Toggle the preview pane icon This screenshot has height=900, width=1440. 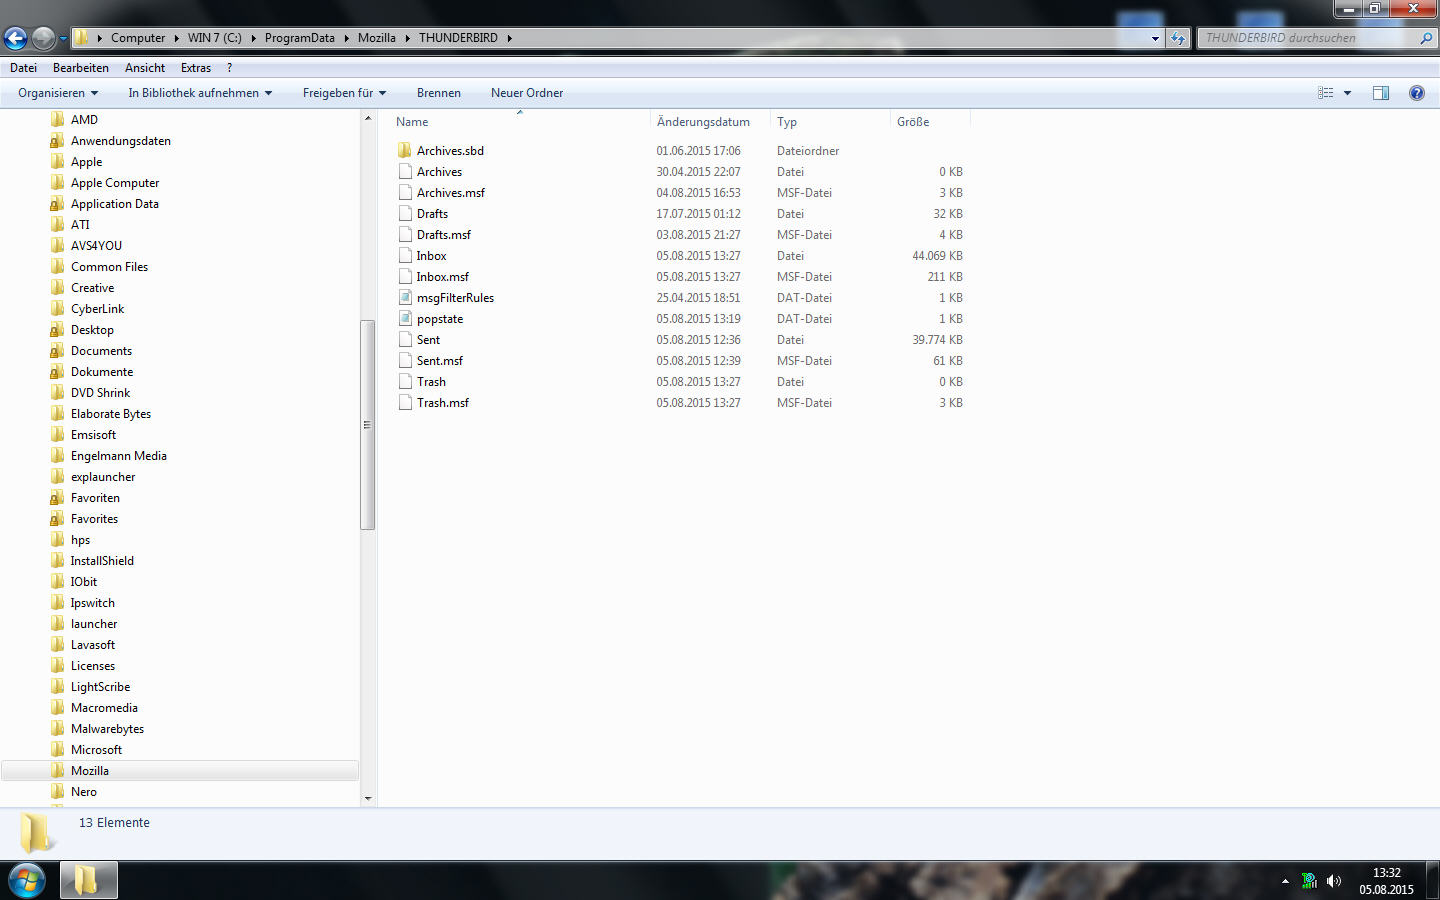1381,93
